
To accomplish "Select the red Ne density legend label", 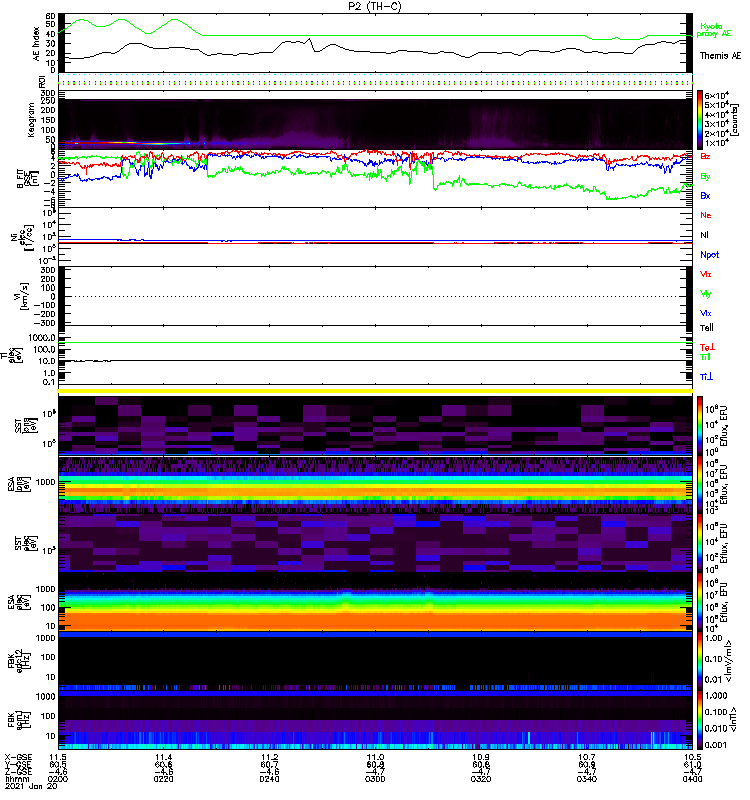I will pos(706,216).
